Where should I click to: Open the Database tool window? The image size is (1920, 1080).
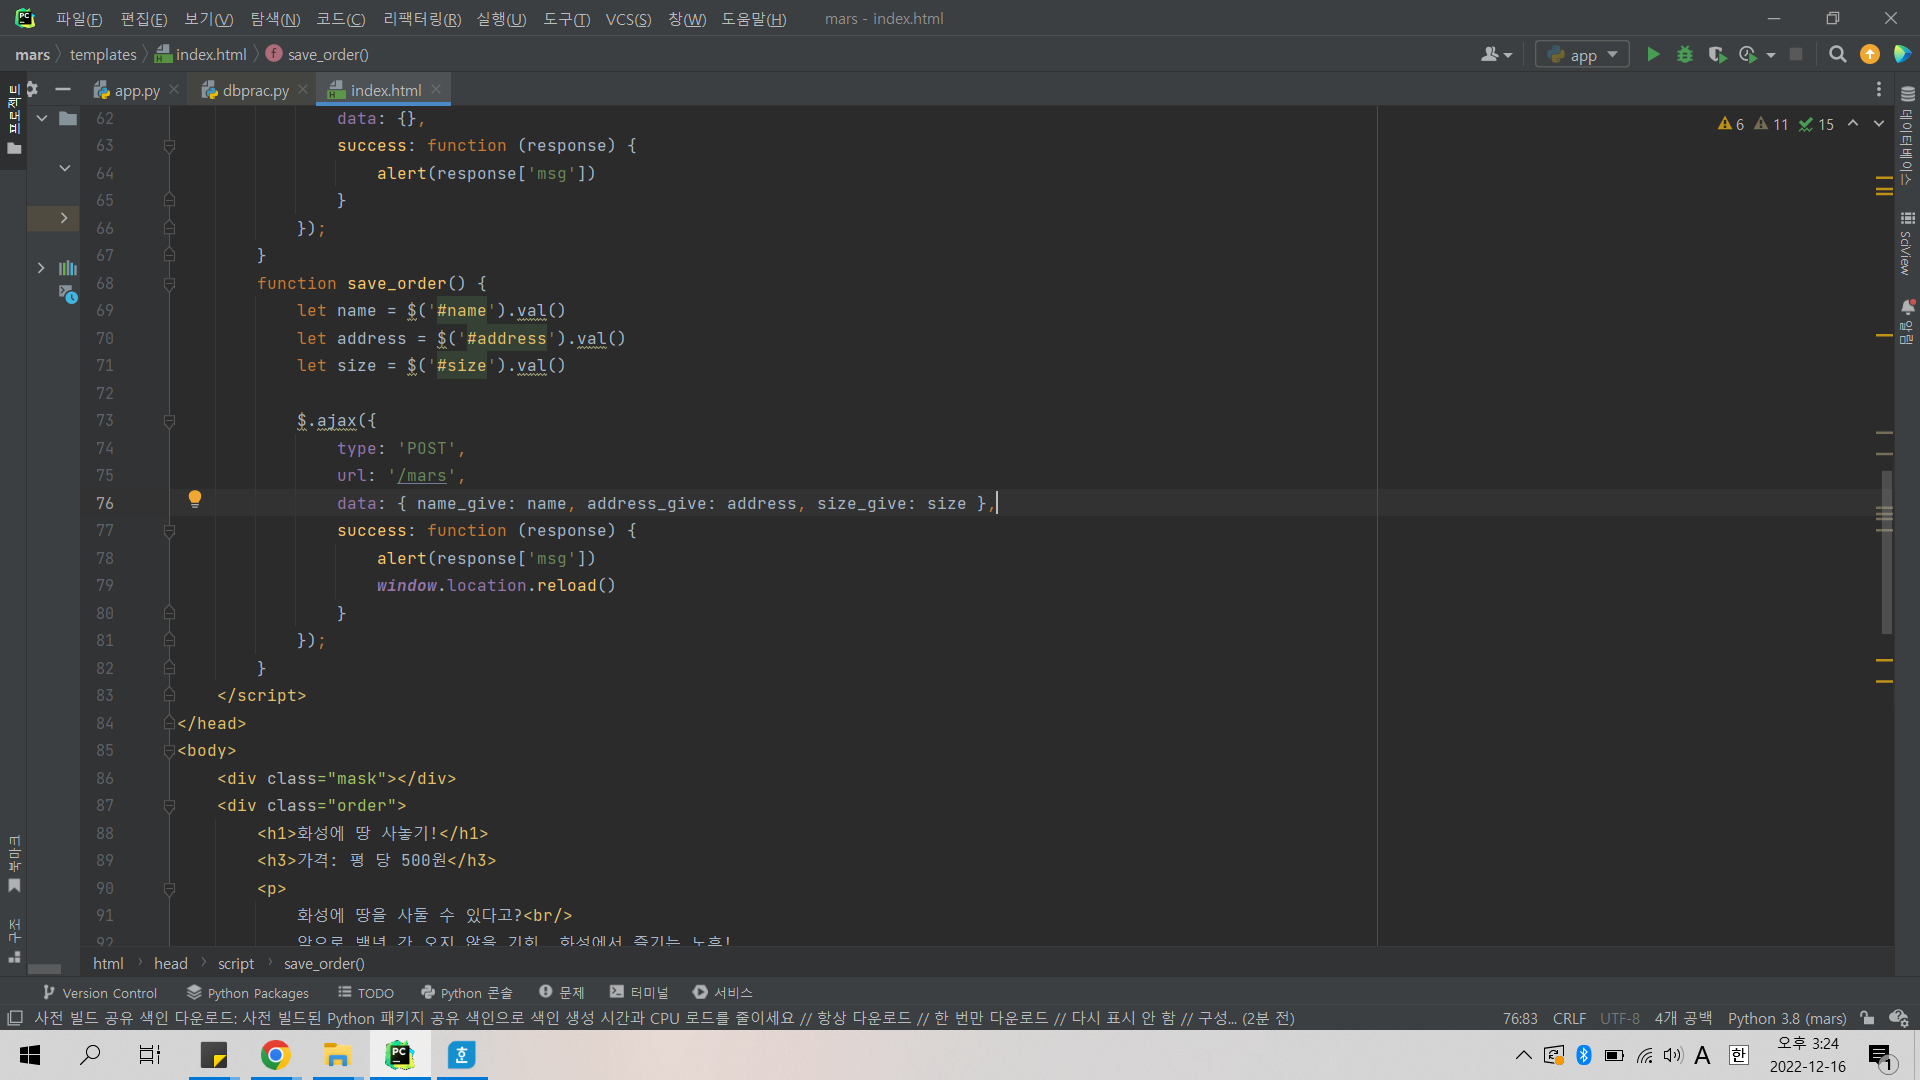(1907, 135)
